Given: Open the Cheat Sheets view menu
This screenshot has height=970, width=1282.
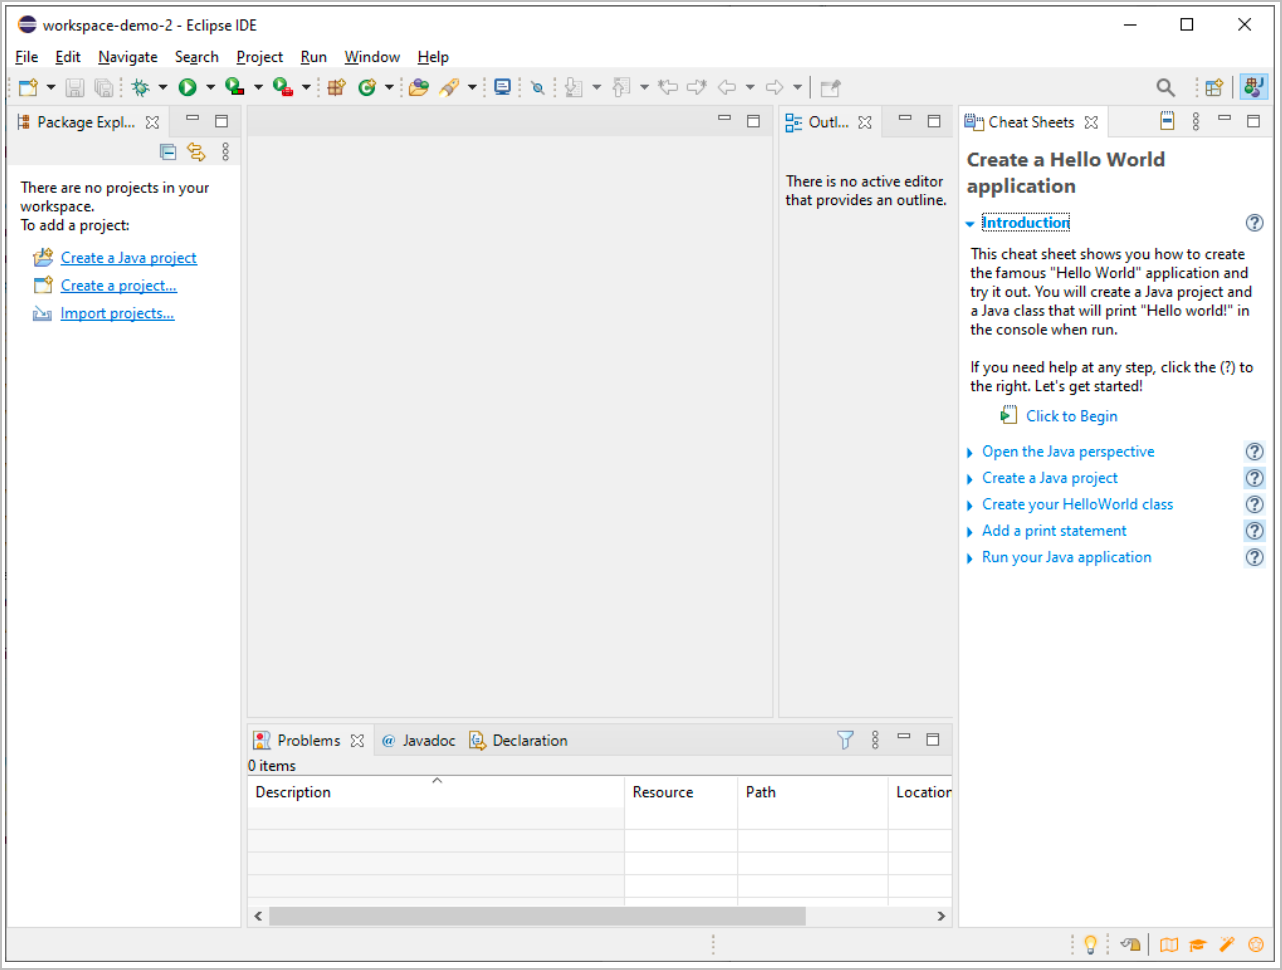Looking at the screenshot, I should click(x=1196, y=121).
